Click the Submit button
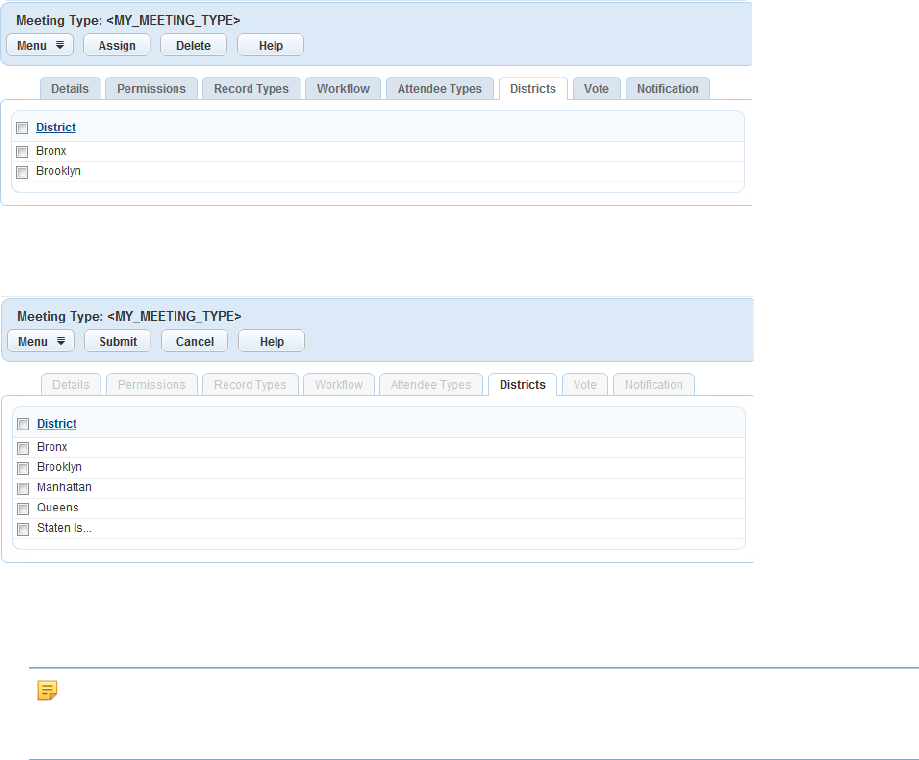 [x=118, y=341]
